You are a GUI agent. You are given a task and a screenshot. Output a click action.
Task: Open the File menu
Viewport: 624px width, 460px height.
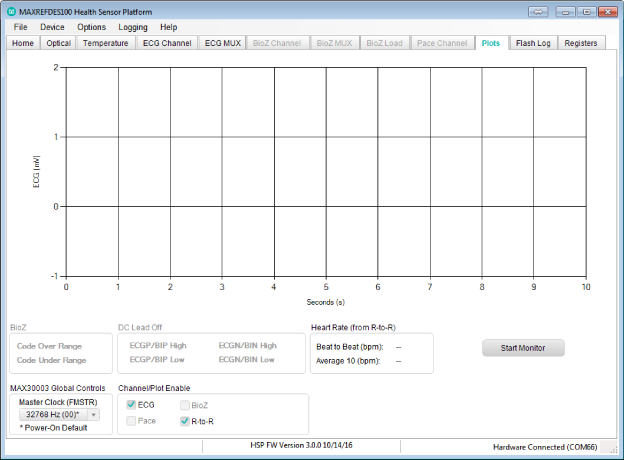tap(21, 27)
